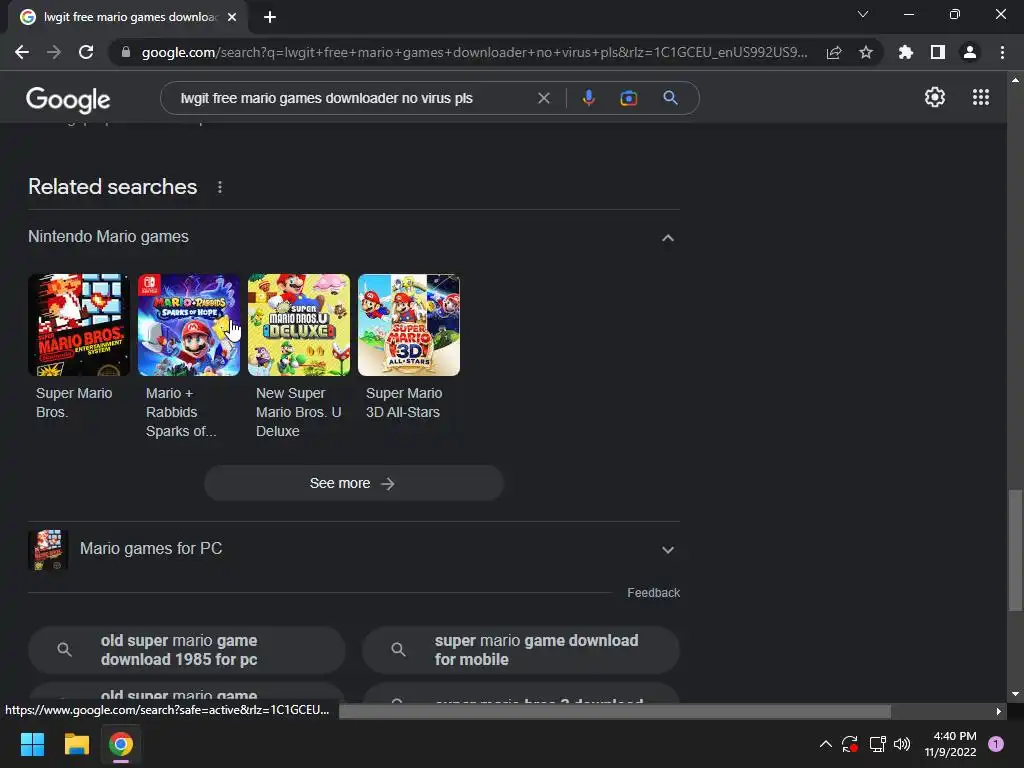
Task: Open the Chrome profile avatar
Action: click(x=970, y=52)
